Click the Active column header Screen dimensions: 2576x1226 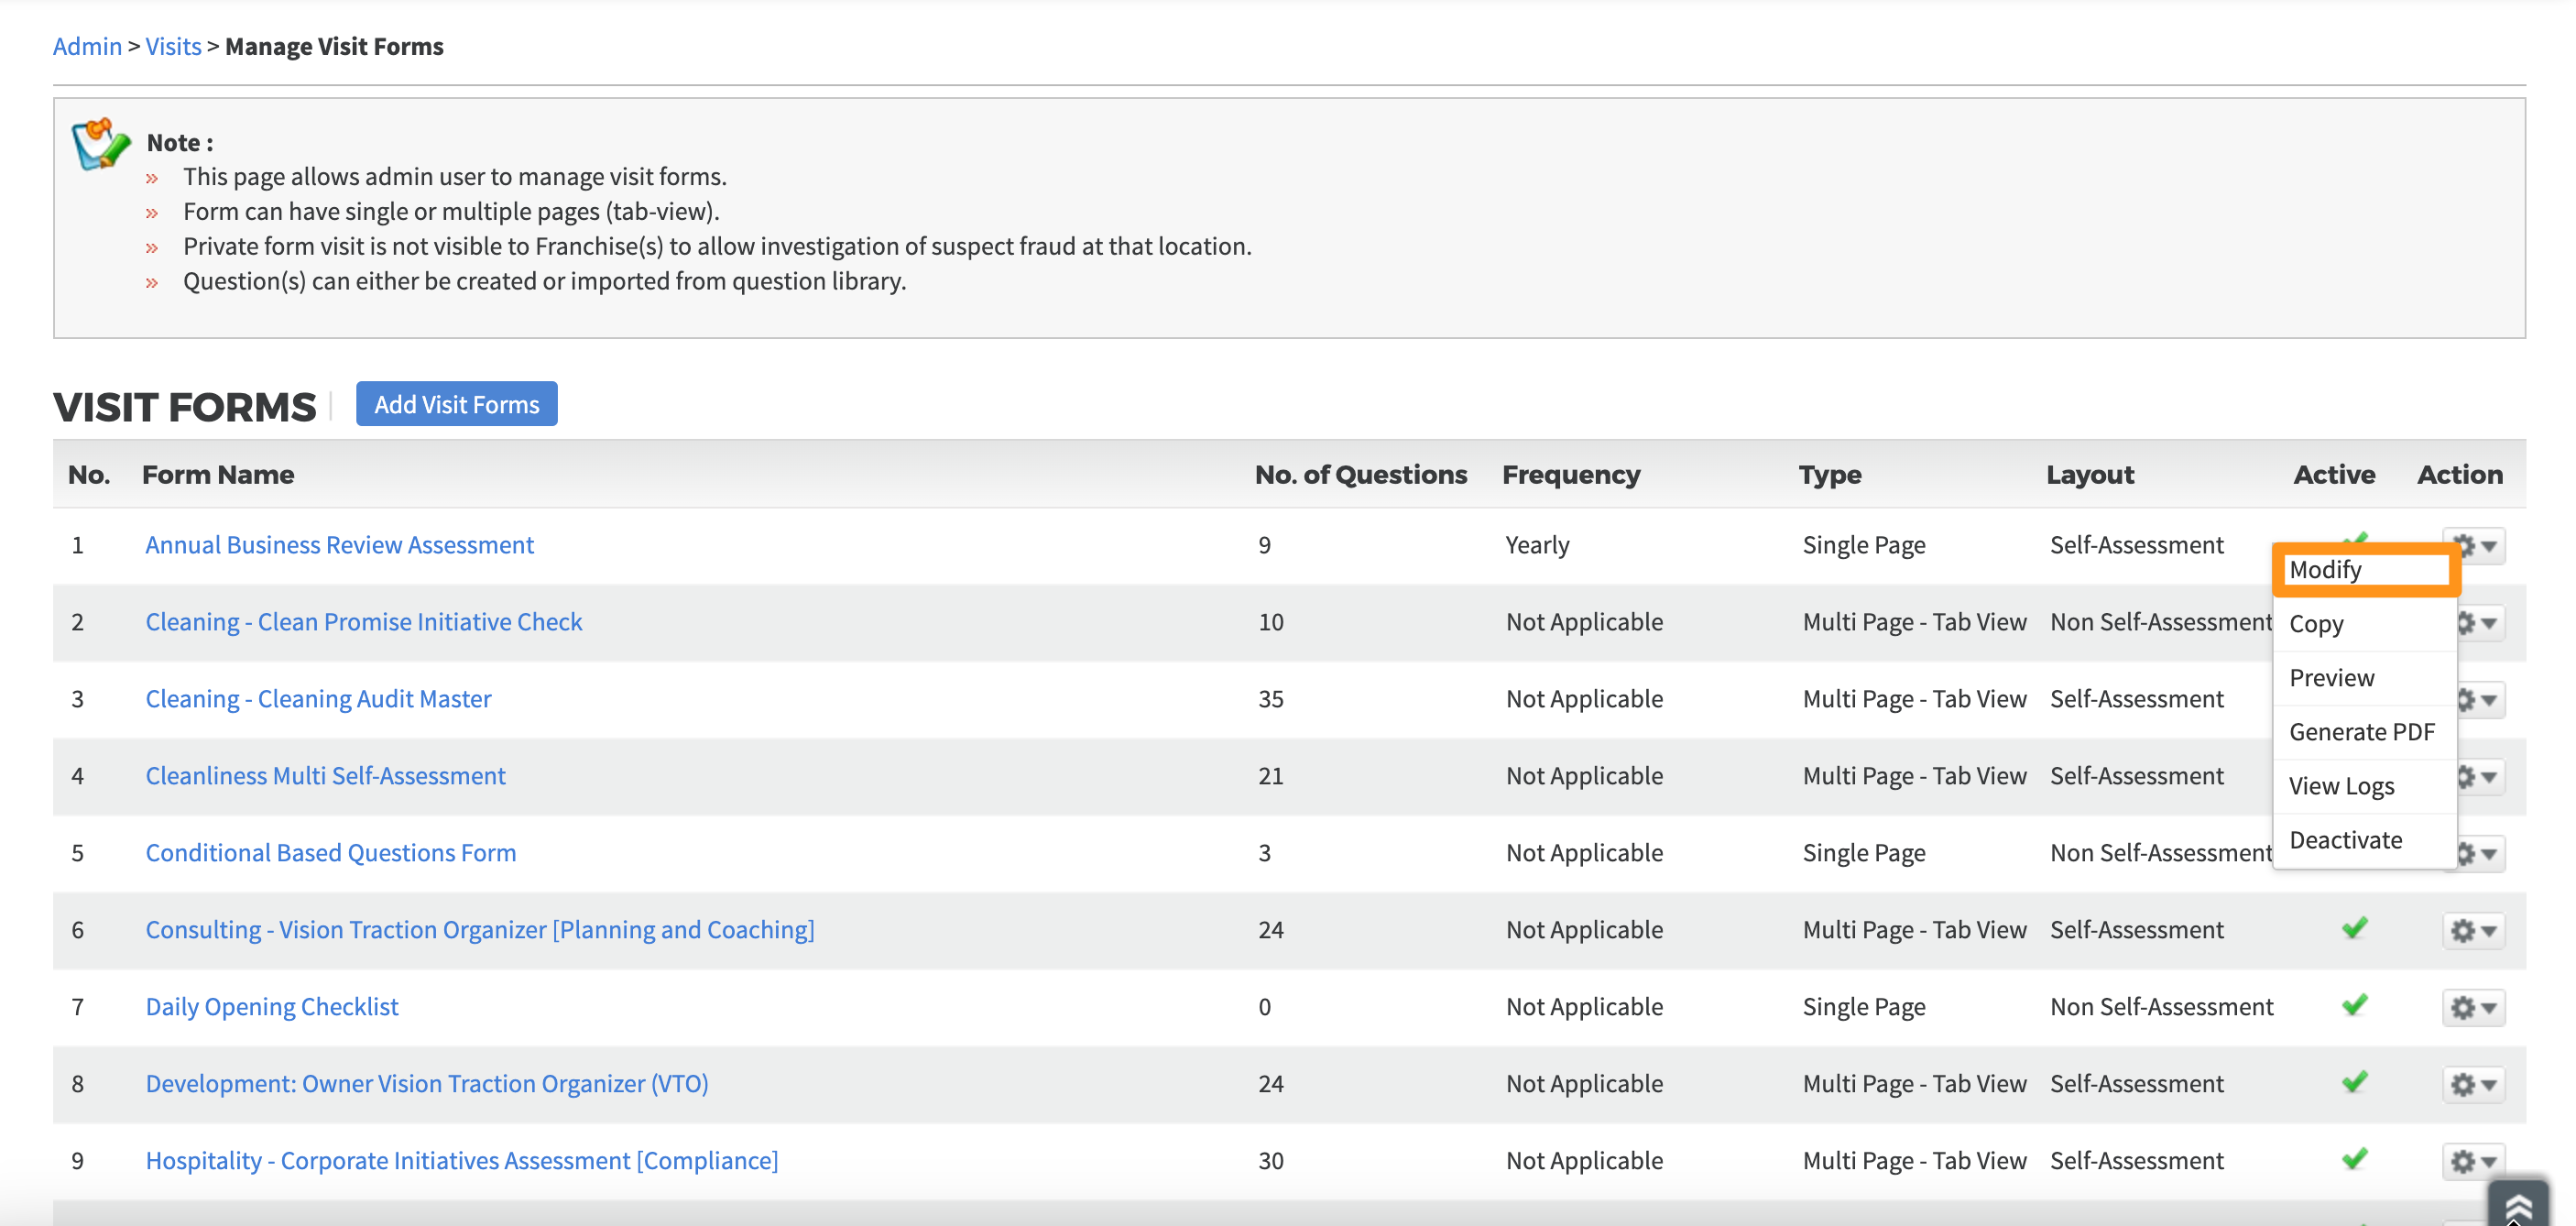[x=2334, y=475]
